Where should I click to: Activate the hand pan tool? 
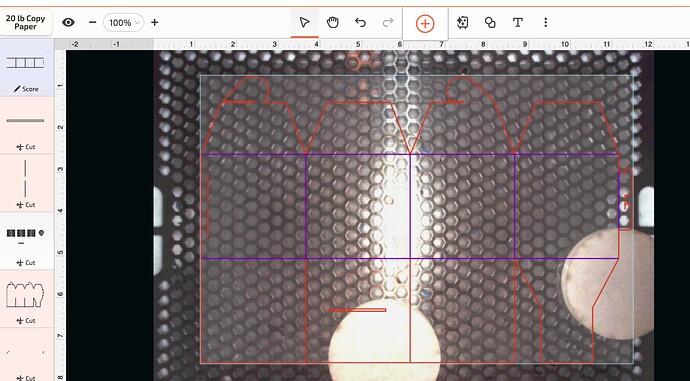[x=333, y=22]
